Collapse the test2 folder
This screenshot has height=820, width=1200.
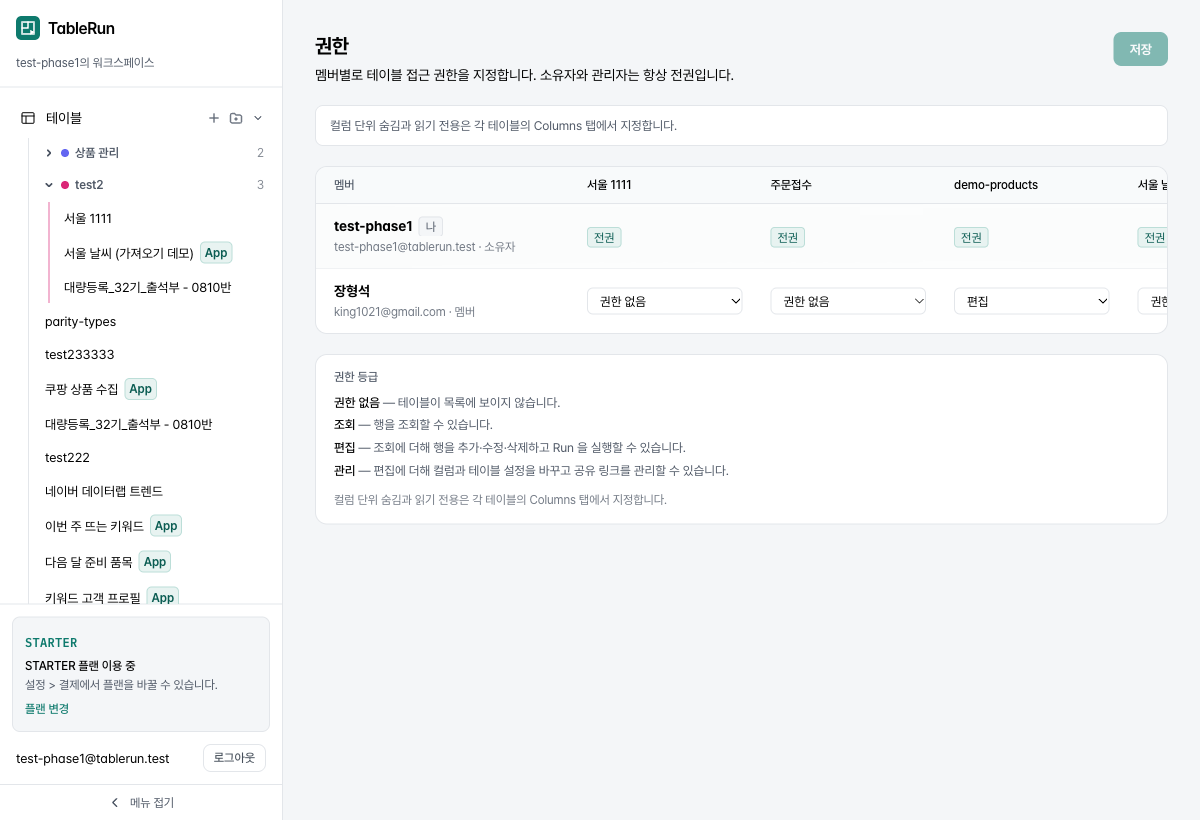click(x=49, y=185)
